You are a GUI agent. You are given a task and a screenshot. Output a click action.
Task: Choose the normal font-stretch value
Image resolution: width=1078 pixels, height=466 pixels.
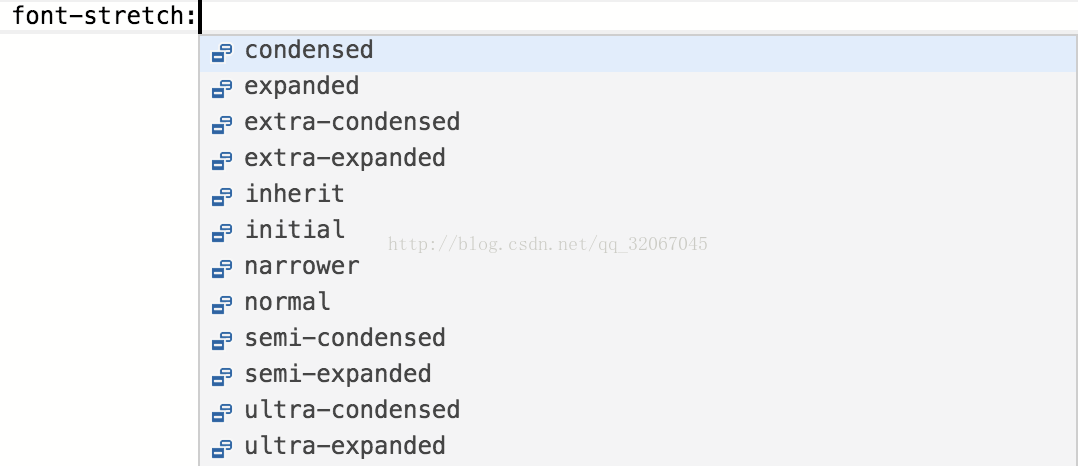(638, 305)
